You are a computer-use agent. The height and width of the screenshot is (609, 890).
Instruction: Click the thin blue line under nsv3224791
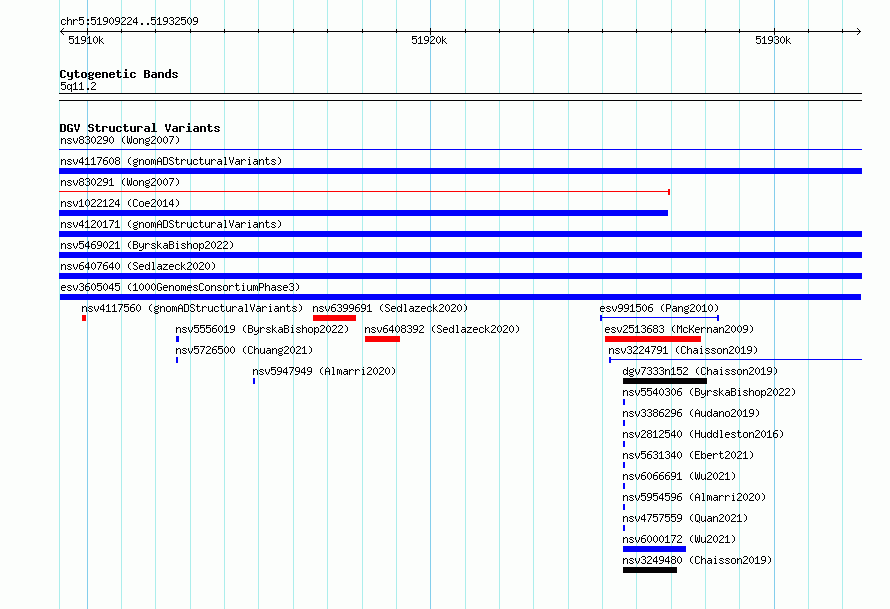click(736, 360)
